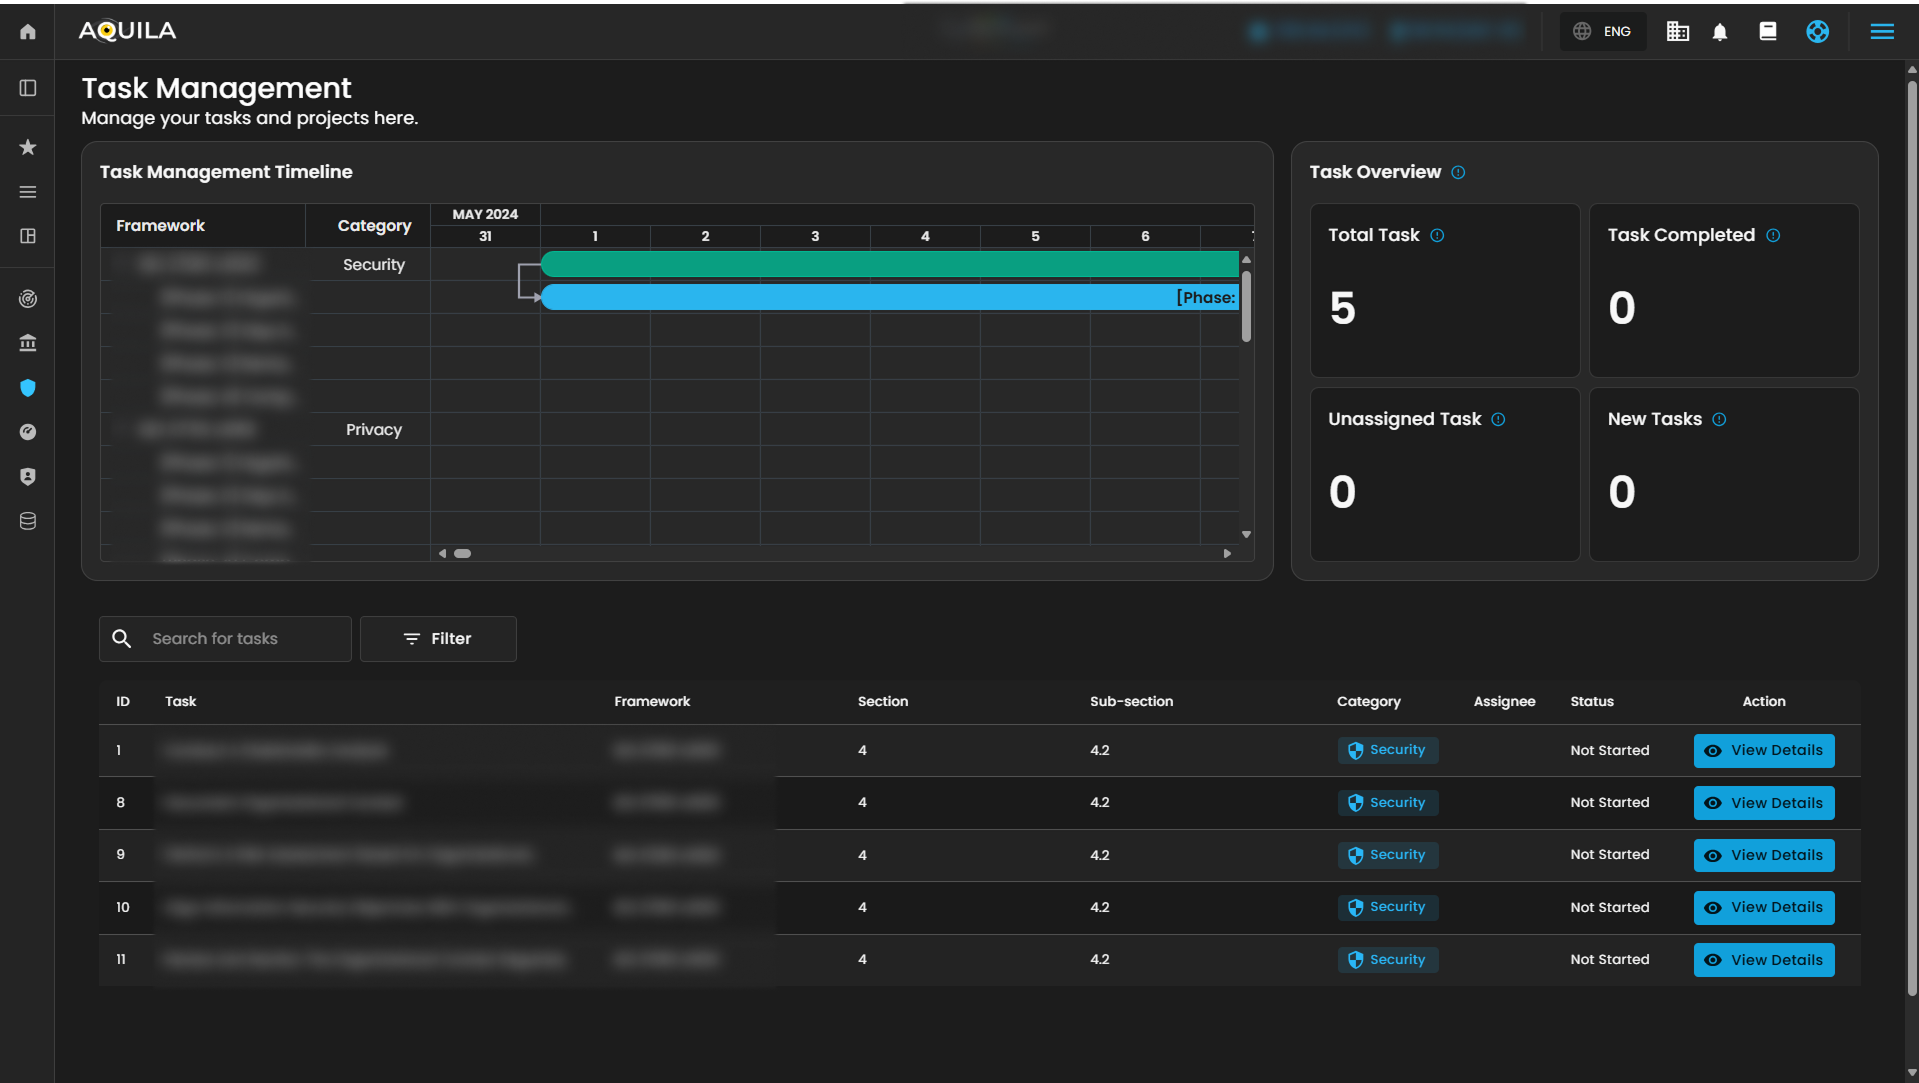Image resolution: width=1919 pixels, height=1083 pixels.
Task: Open the hamburger menu at top right
Action: pyautogui.click(x=1881, y=32)
